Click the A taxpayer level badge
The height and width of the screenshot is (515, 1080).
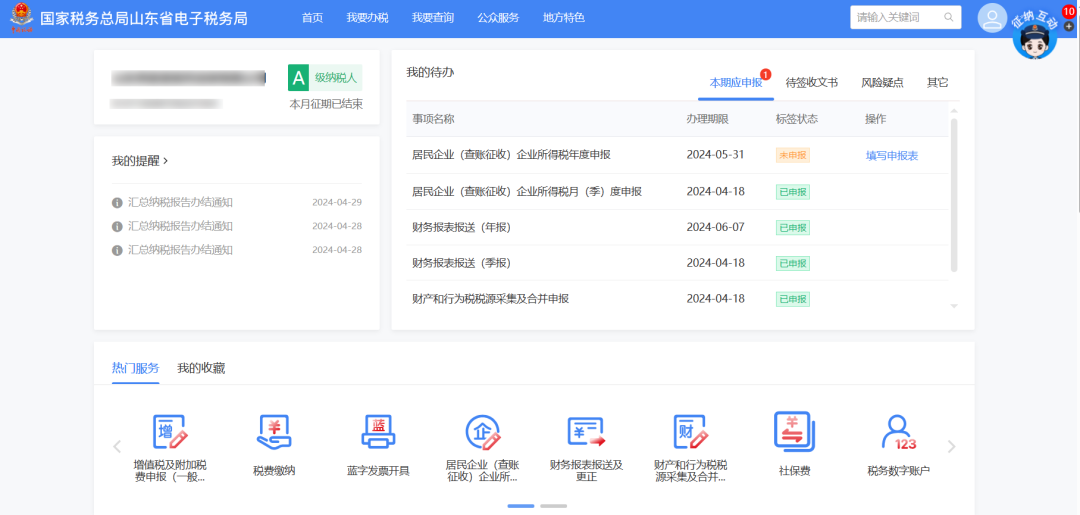click(x=298, y=78)
